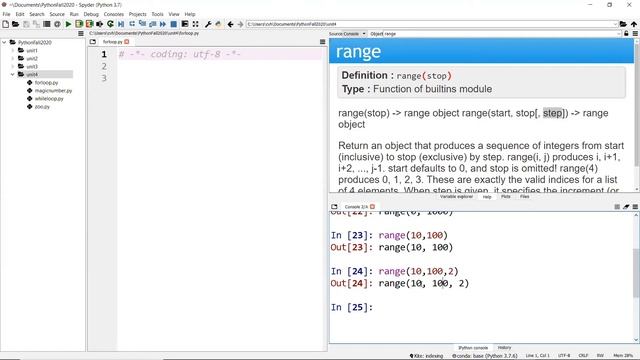Open the Run menu

(x=74, y=14)
